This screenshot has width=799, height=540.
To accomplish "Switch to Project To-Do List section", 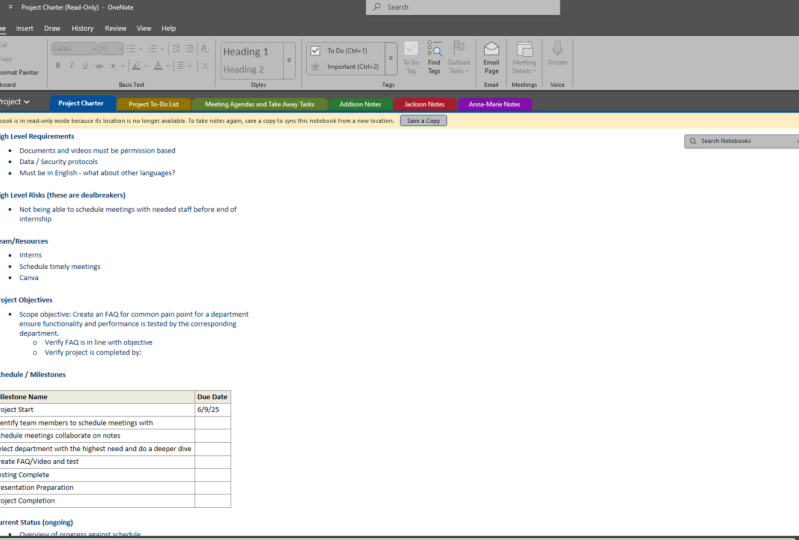I will click(x=153, y=104).
